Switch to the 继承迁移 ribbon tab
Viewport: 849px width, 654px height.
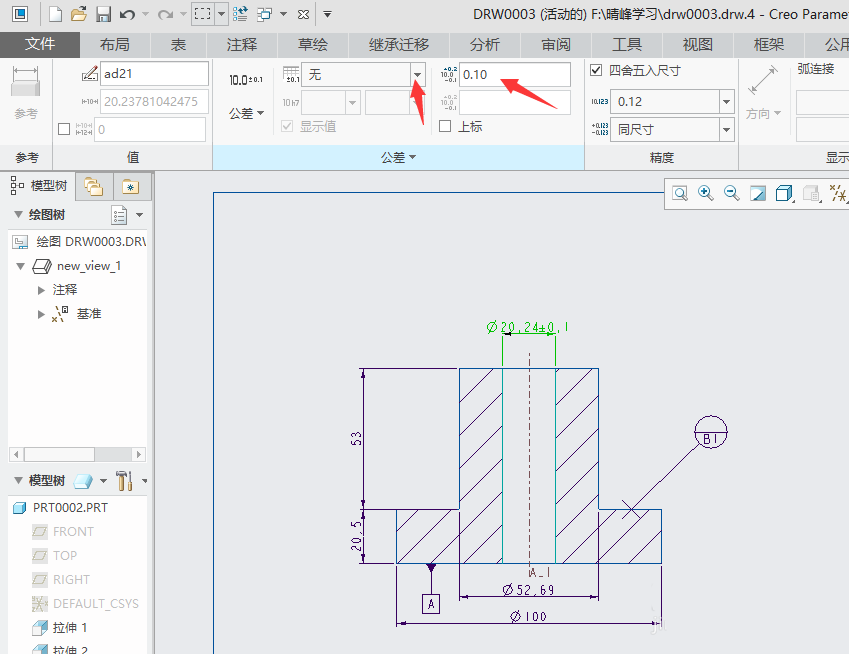tap(399, 45)
